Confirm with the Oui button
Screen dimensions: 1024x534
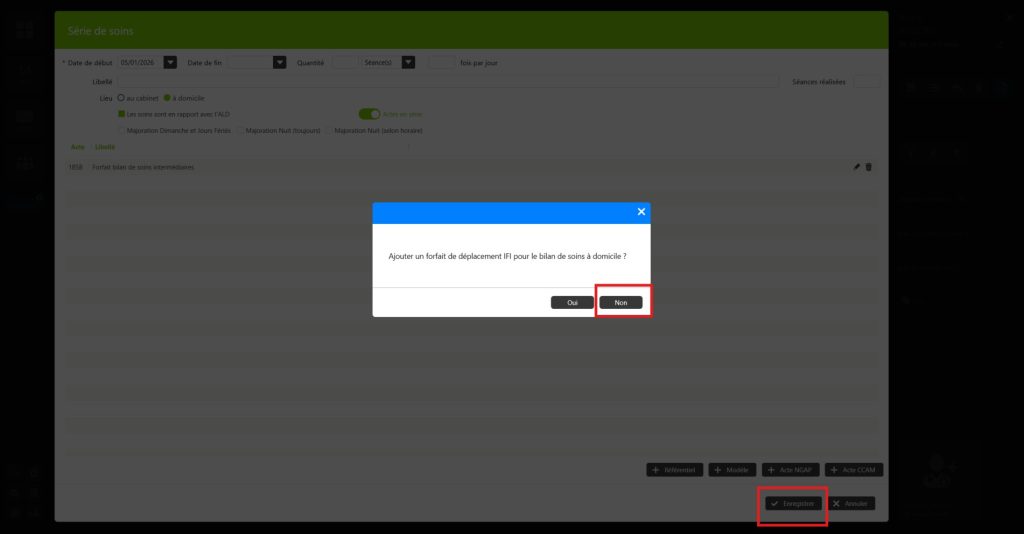(572, 302)
